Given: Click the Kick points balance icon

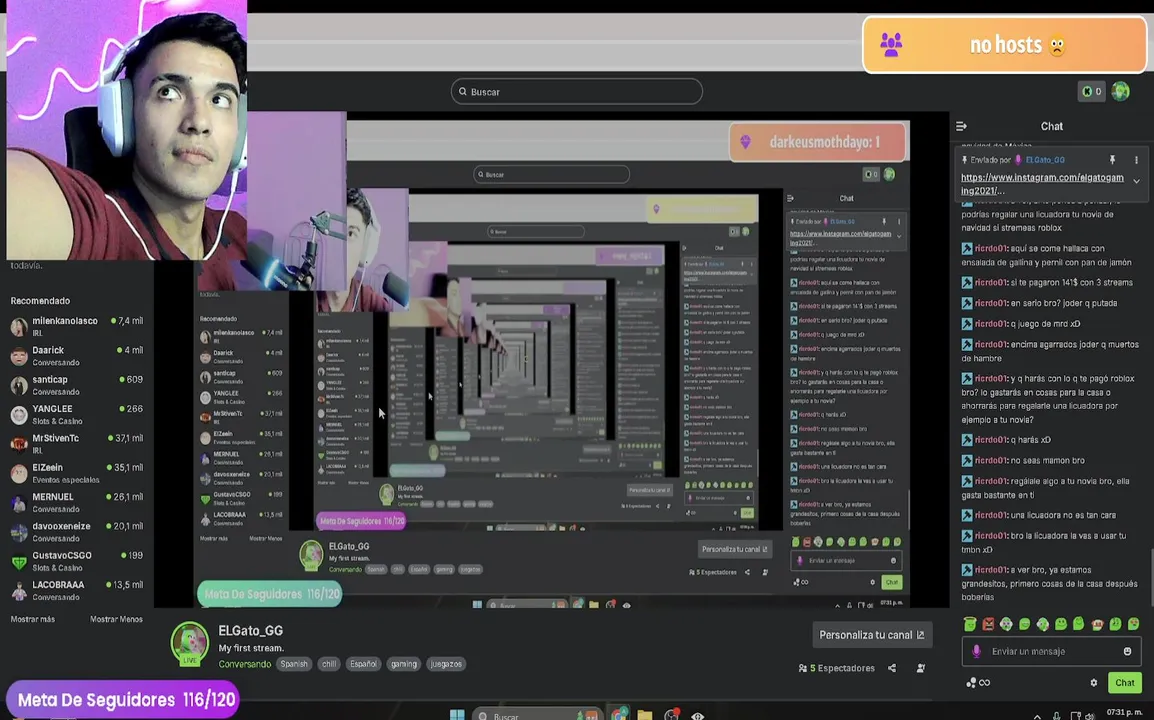Looking at the screenshot, I should [1091, 91].
